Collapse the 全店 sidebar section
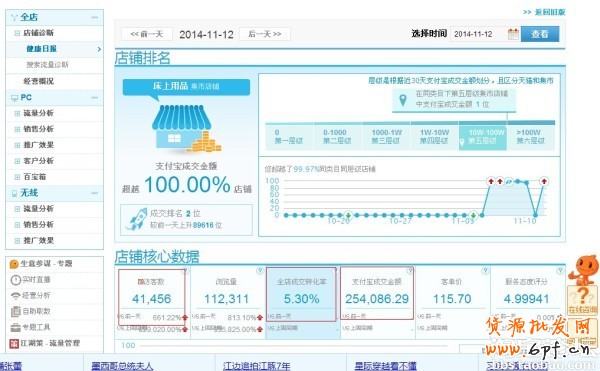The height and width of the screenshot is (371, 600). (x=95, y=17)
